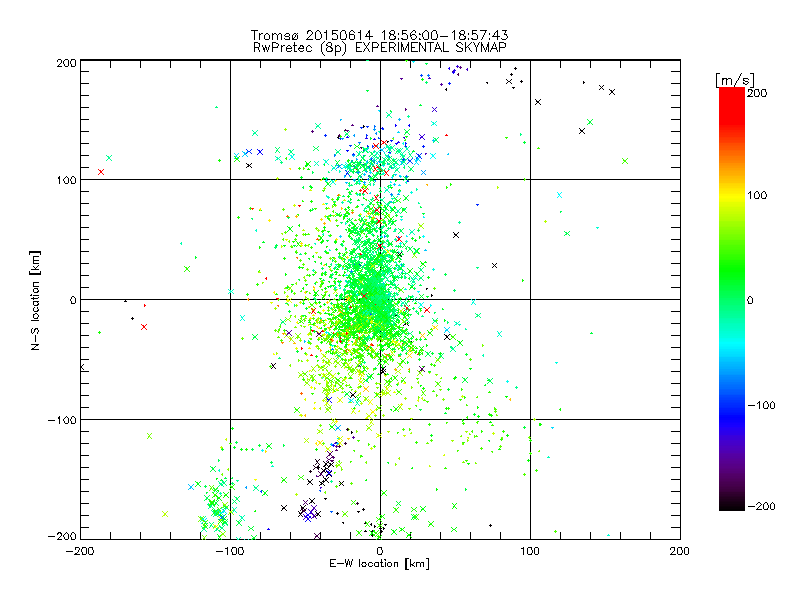Click the plot title 'Tromsø 20150614 18:56:00-18:57:43'

tap(380, 35)
